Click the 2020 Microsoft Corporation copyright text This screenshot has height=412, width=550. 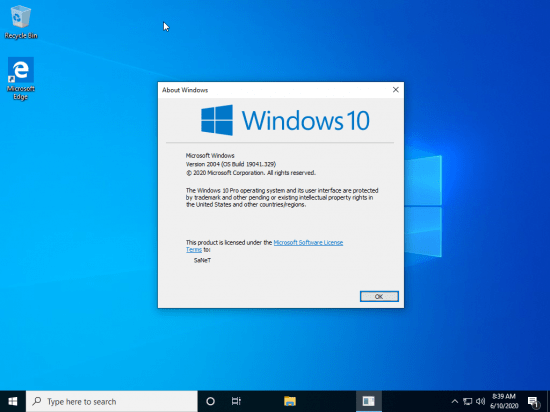(x=250, y=173)
